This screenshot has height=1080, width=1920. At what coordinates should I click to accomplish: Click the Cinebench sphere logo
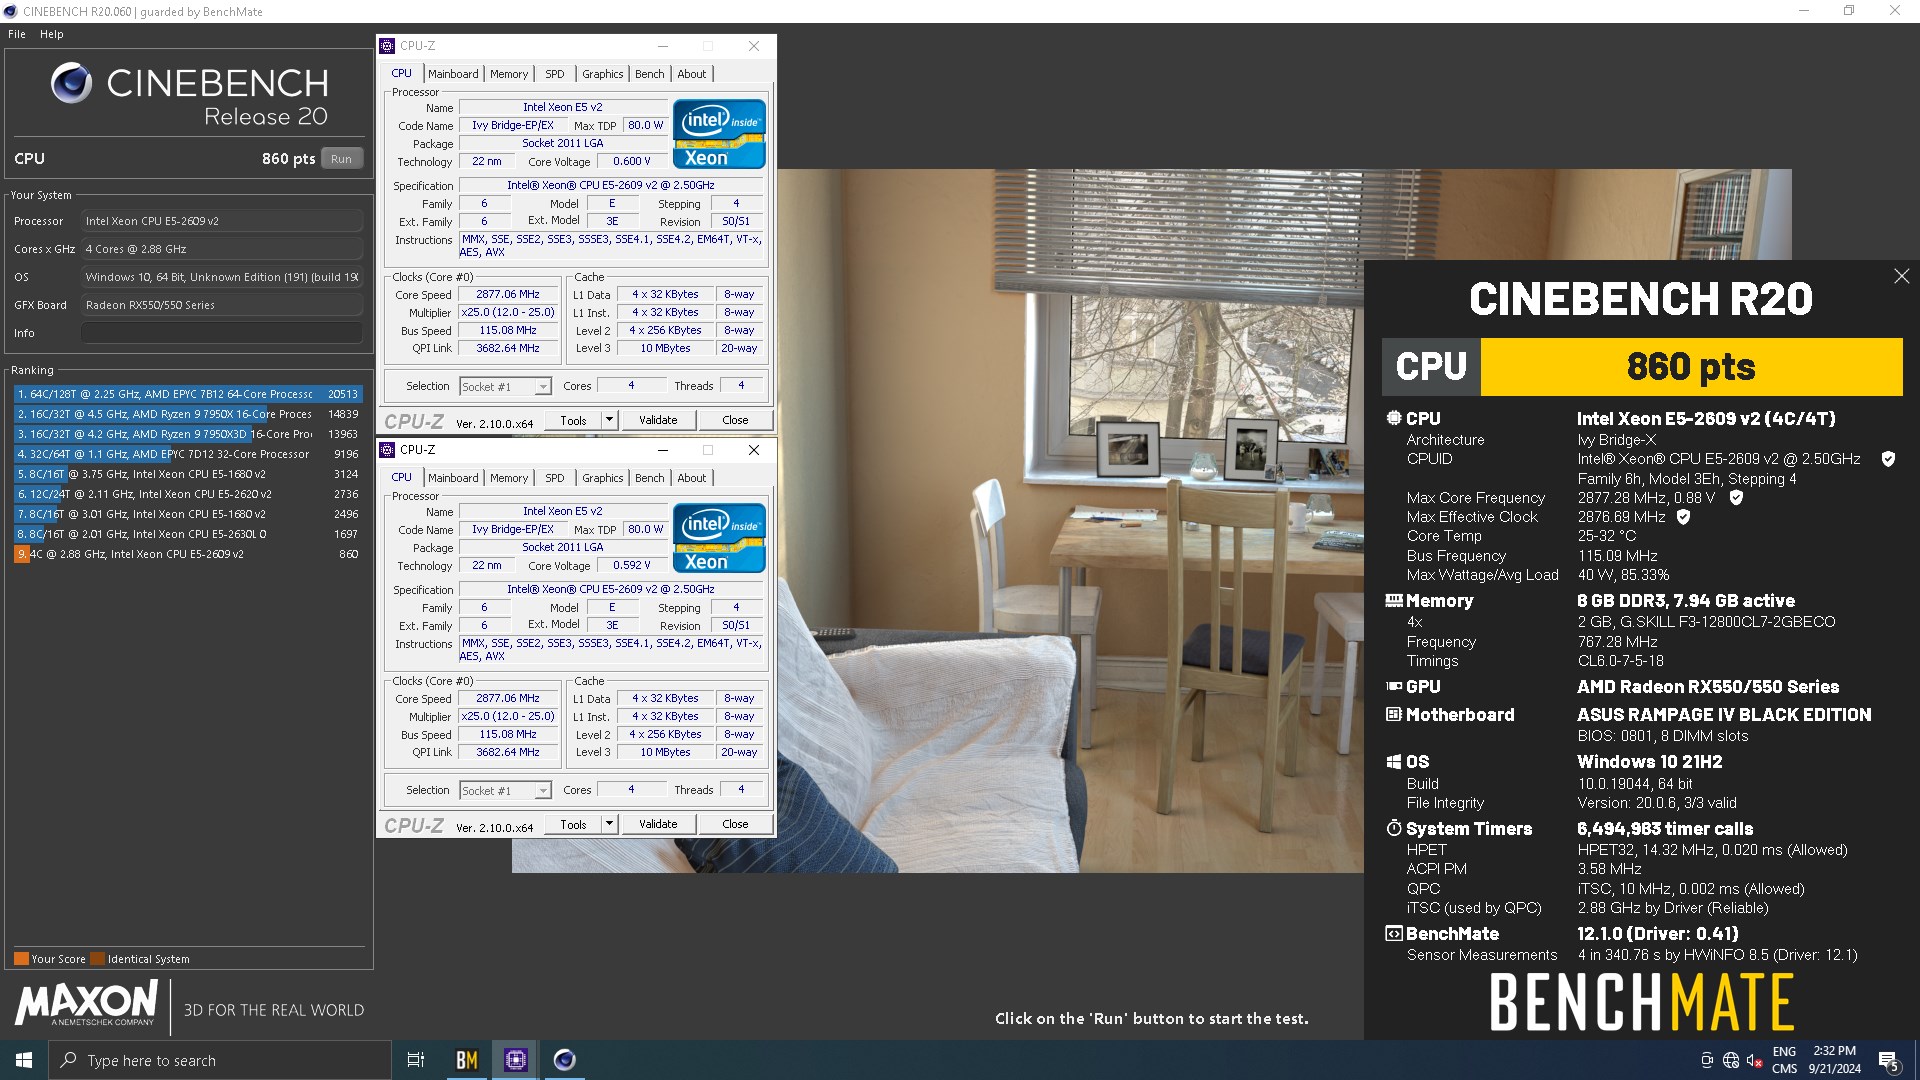click(x=71, y=83)
